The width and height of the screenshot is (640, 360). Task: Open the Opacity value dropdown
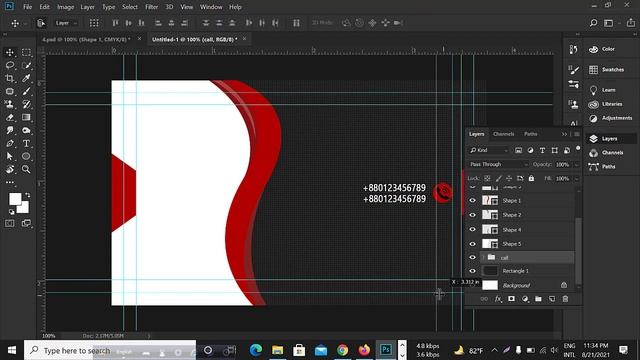(x=577, y=164)
